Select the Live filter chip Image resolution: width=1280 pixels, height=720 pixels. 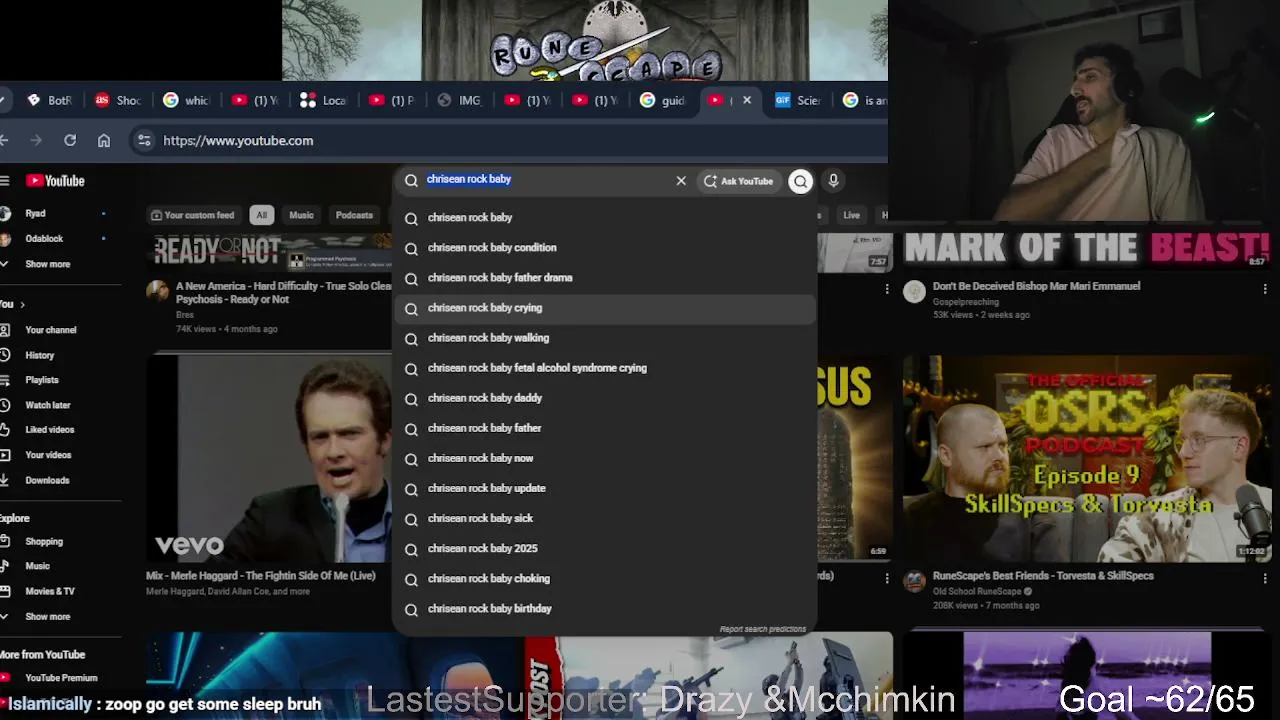coord(851,215)
